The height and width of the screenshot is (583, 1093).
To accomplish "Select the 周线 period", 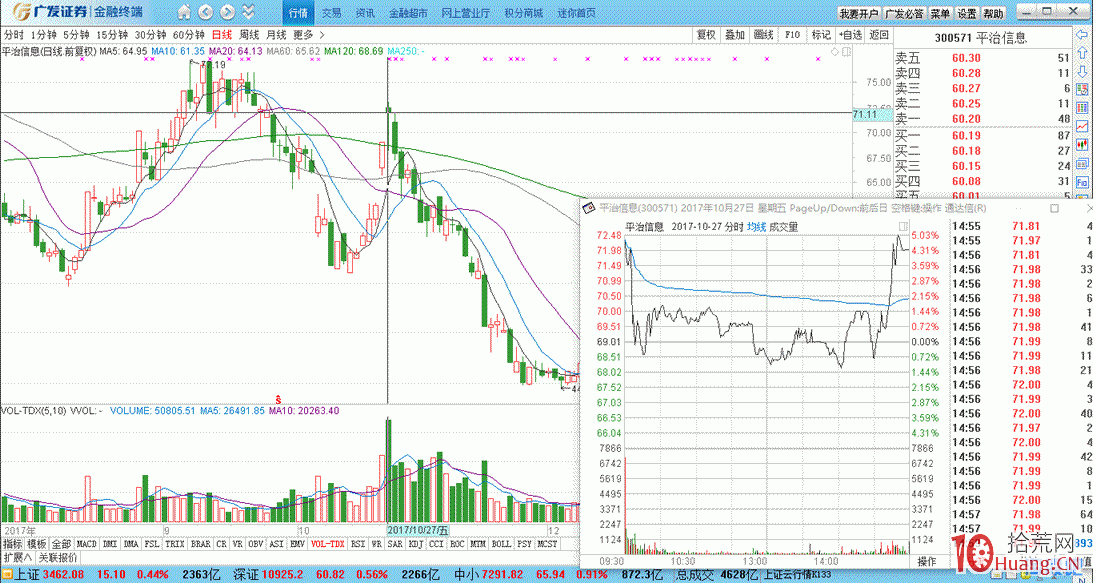I will 249,34.
